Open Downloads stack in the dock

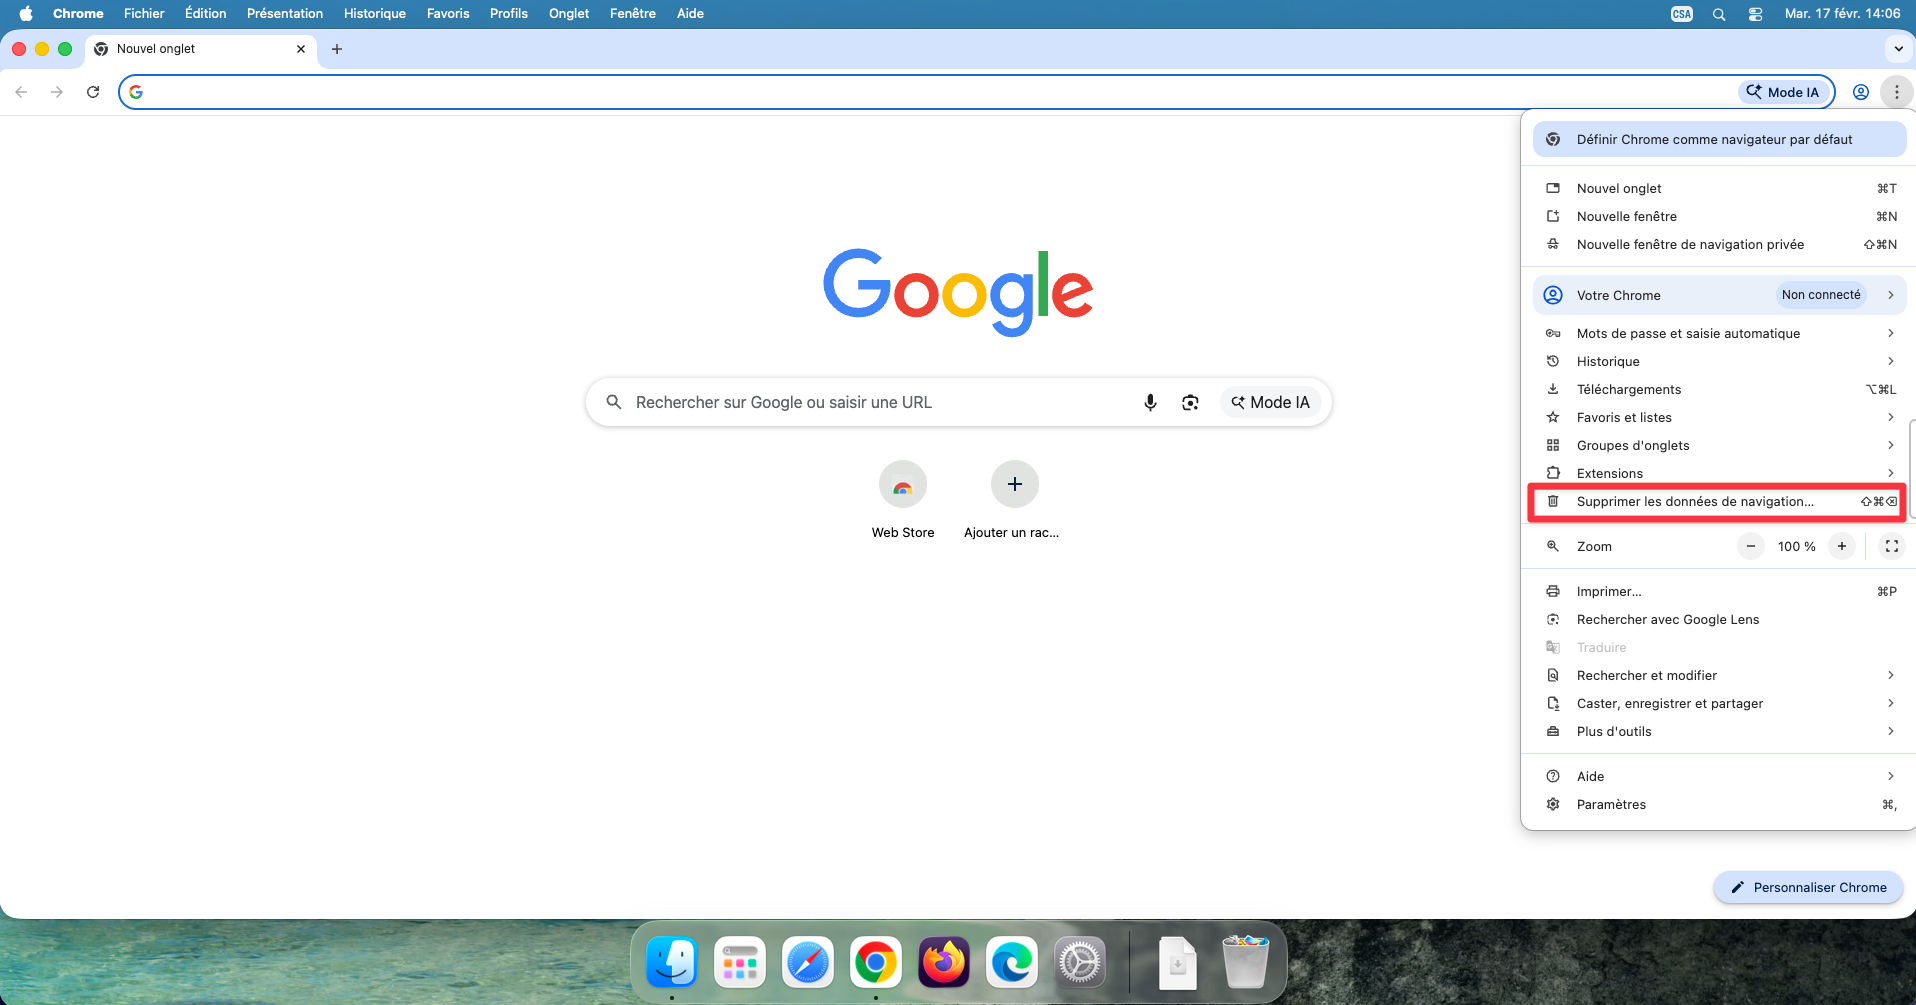coord(1178,963)
